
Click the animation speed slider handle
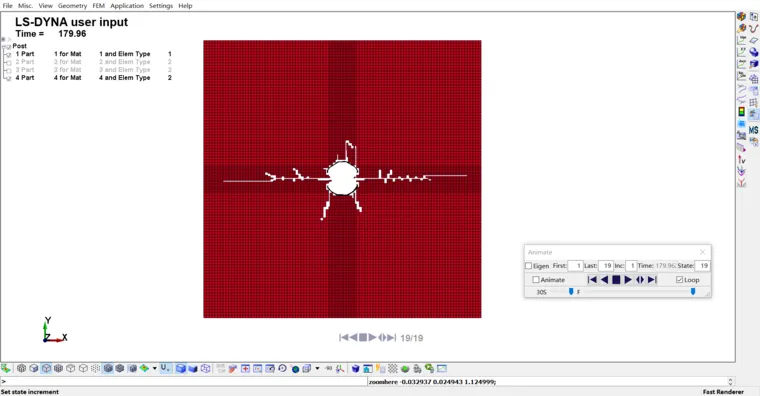coord(571,291)
